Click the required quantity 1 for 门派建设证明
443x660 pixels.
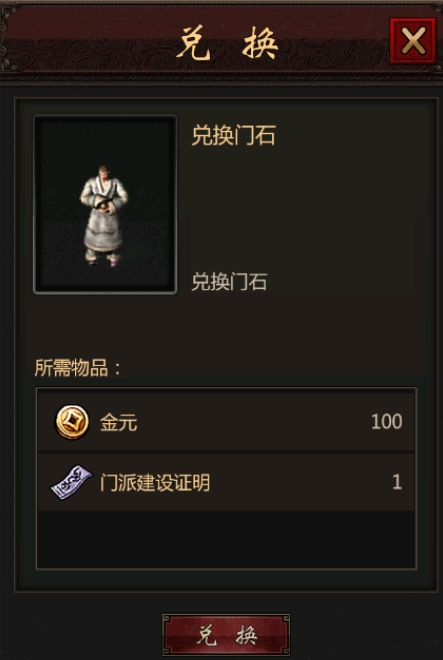(397, 482)
